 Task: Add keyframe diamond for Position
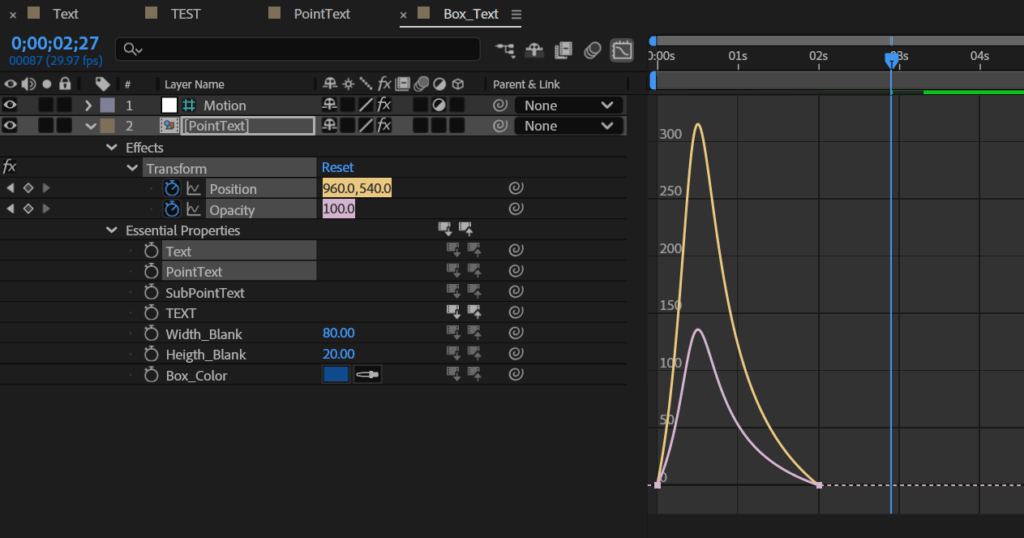point(28,188)
